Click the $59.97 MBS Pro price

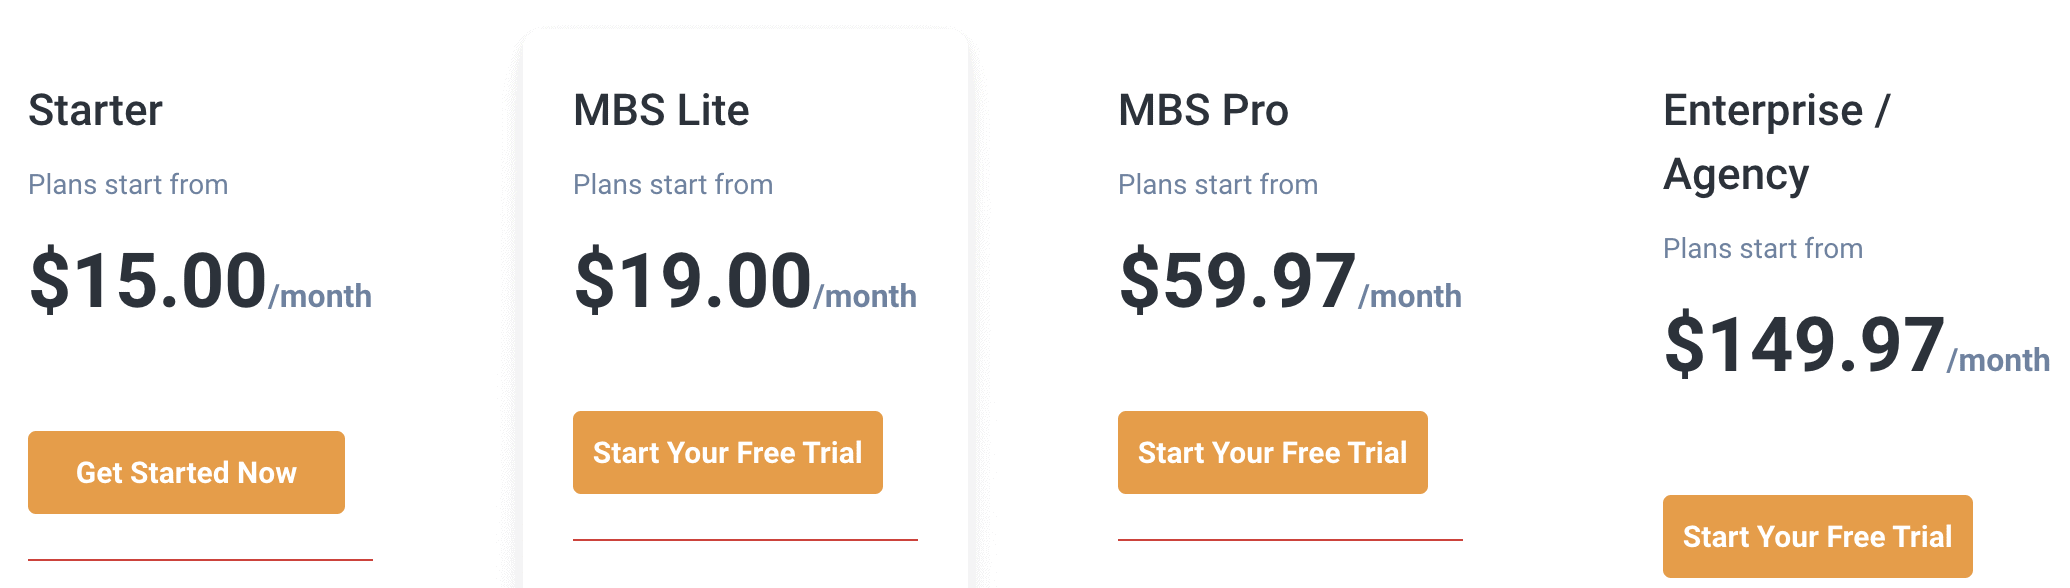click(x=1237, y=281)
